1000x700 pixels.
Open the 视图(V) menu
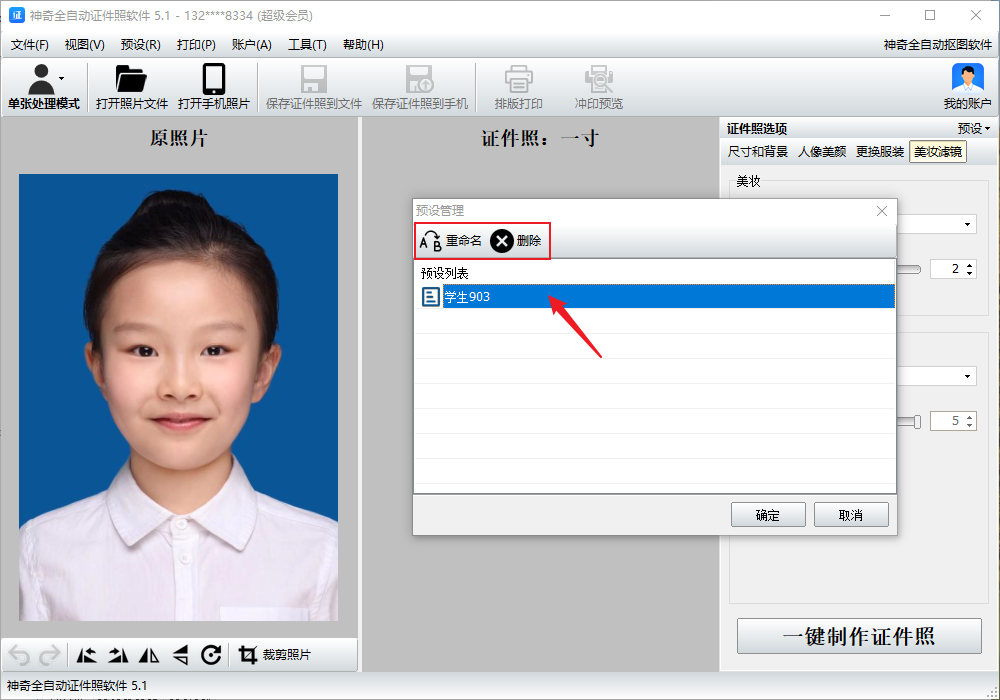(x=84, y=45)
